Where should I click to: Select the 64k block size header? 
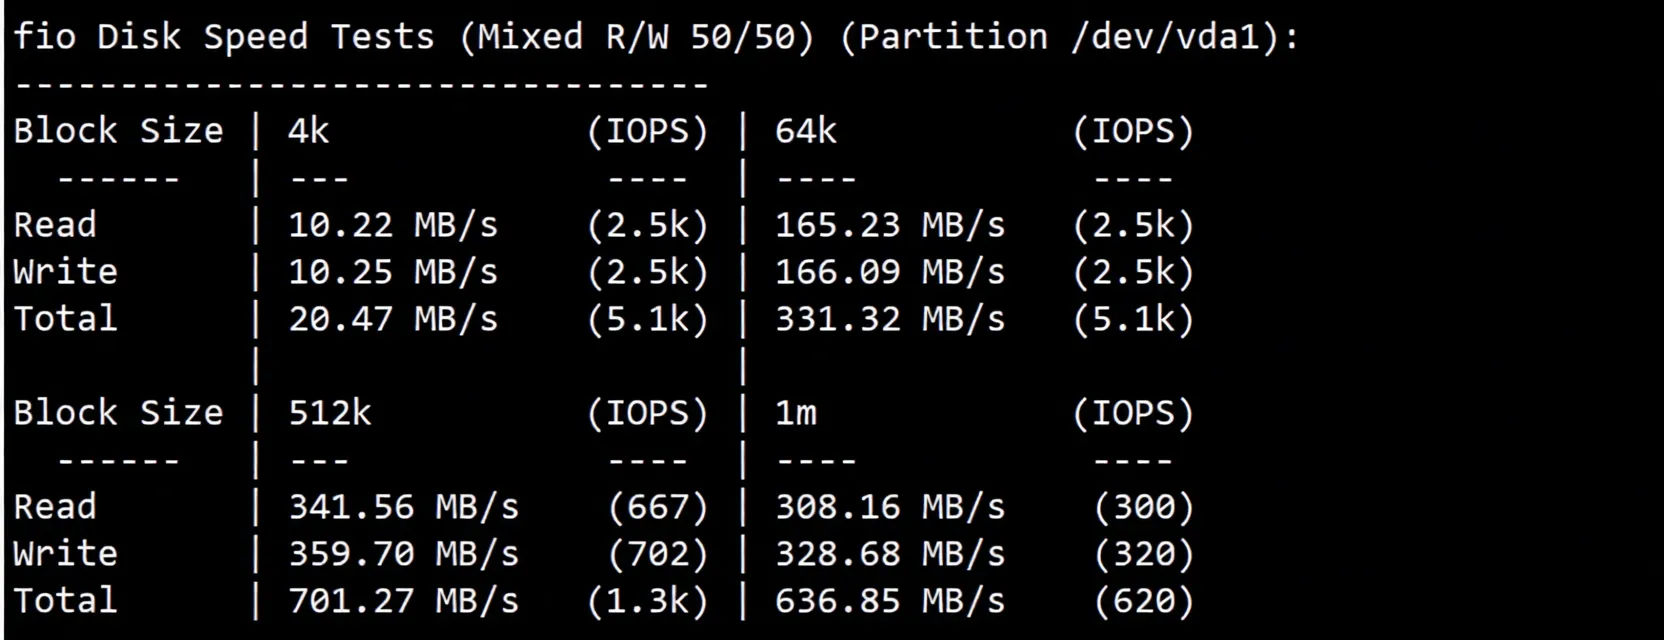(x=805, y=131)
